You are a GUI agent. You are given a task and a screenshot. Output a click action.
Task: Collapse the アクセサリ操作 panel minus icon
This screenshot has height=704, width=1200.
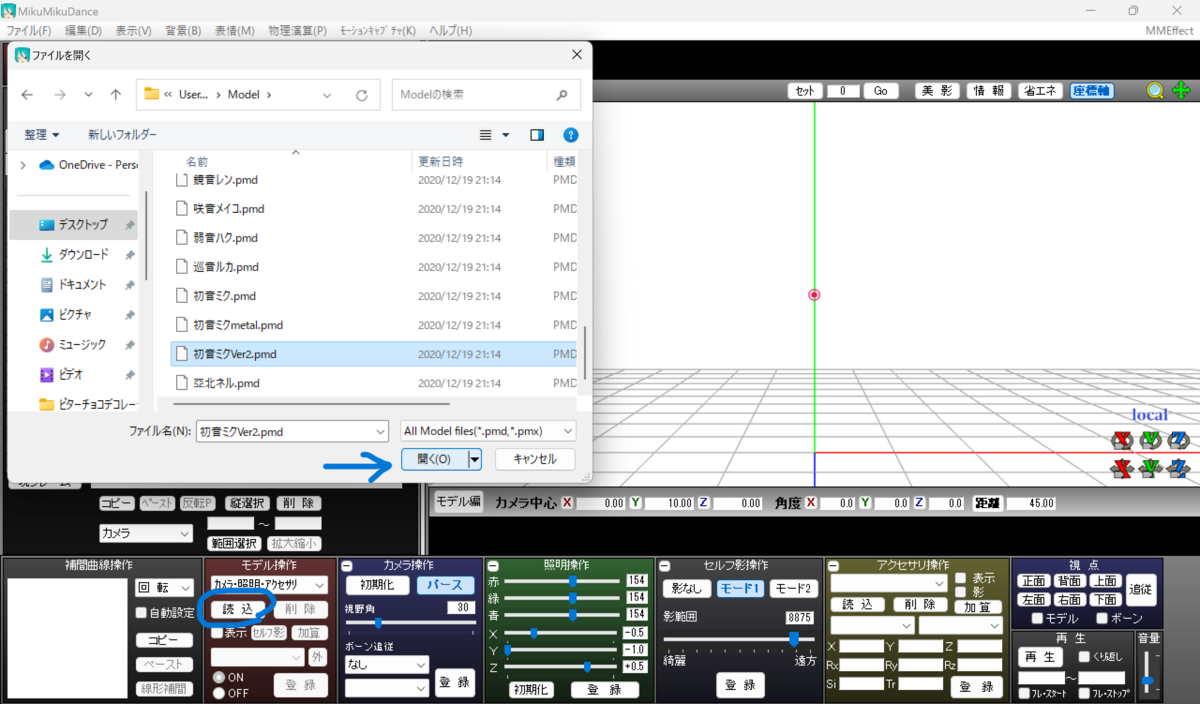[x=833, y=566]
